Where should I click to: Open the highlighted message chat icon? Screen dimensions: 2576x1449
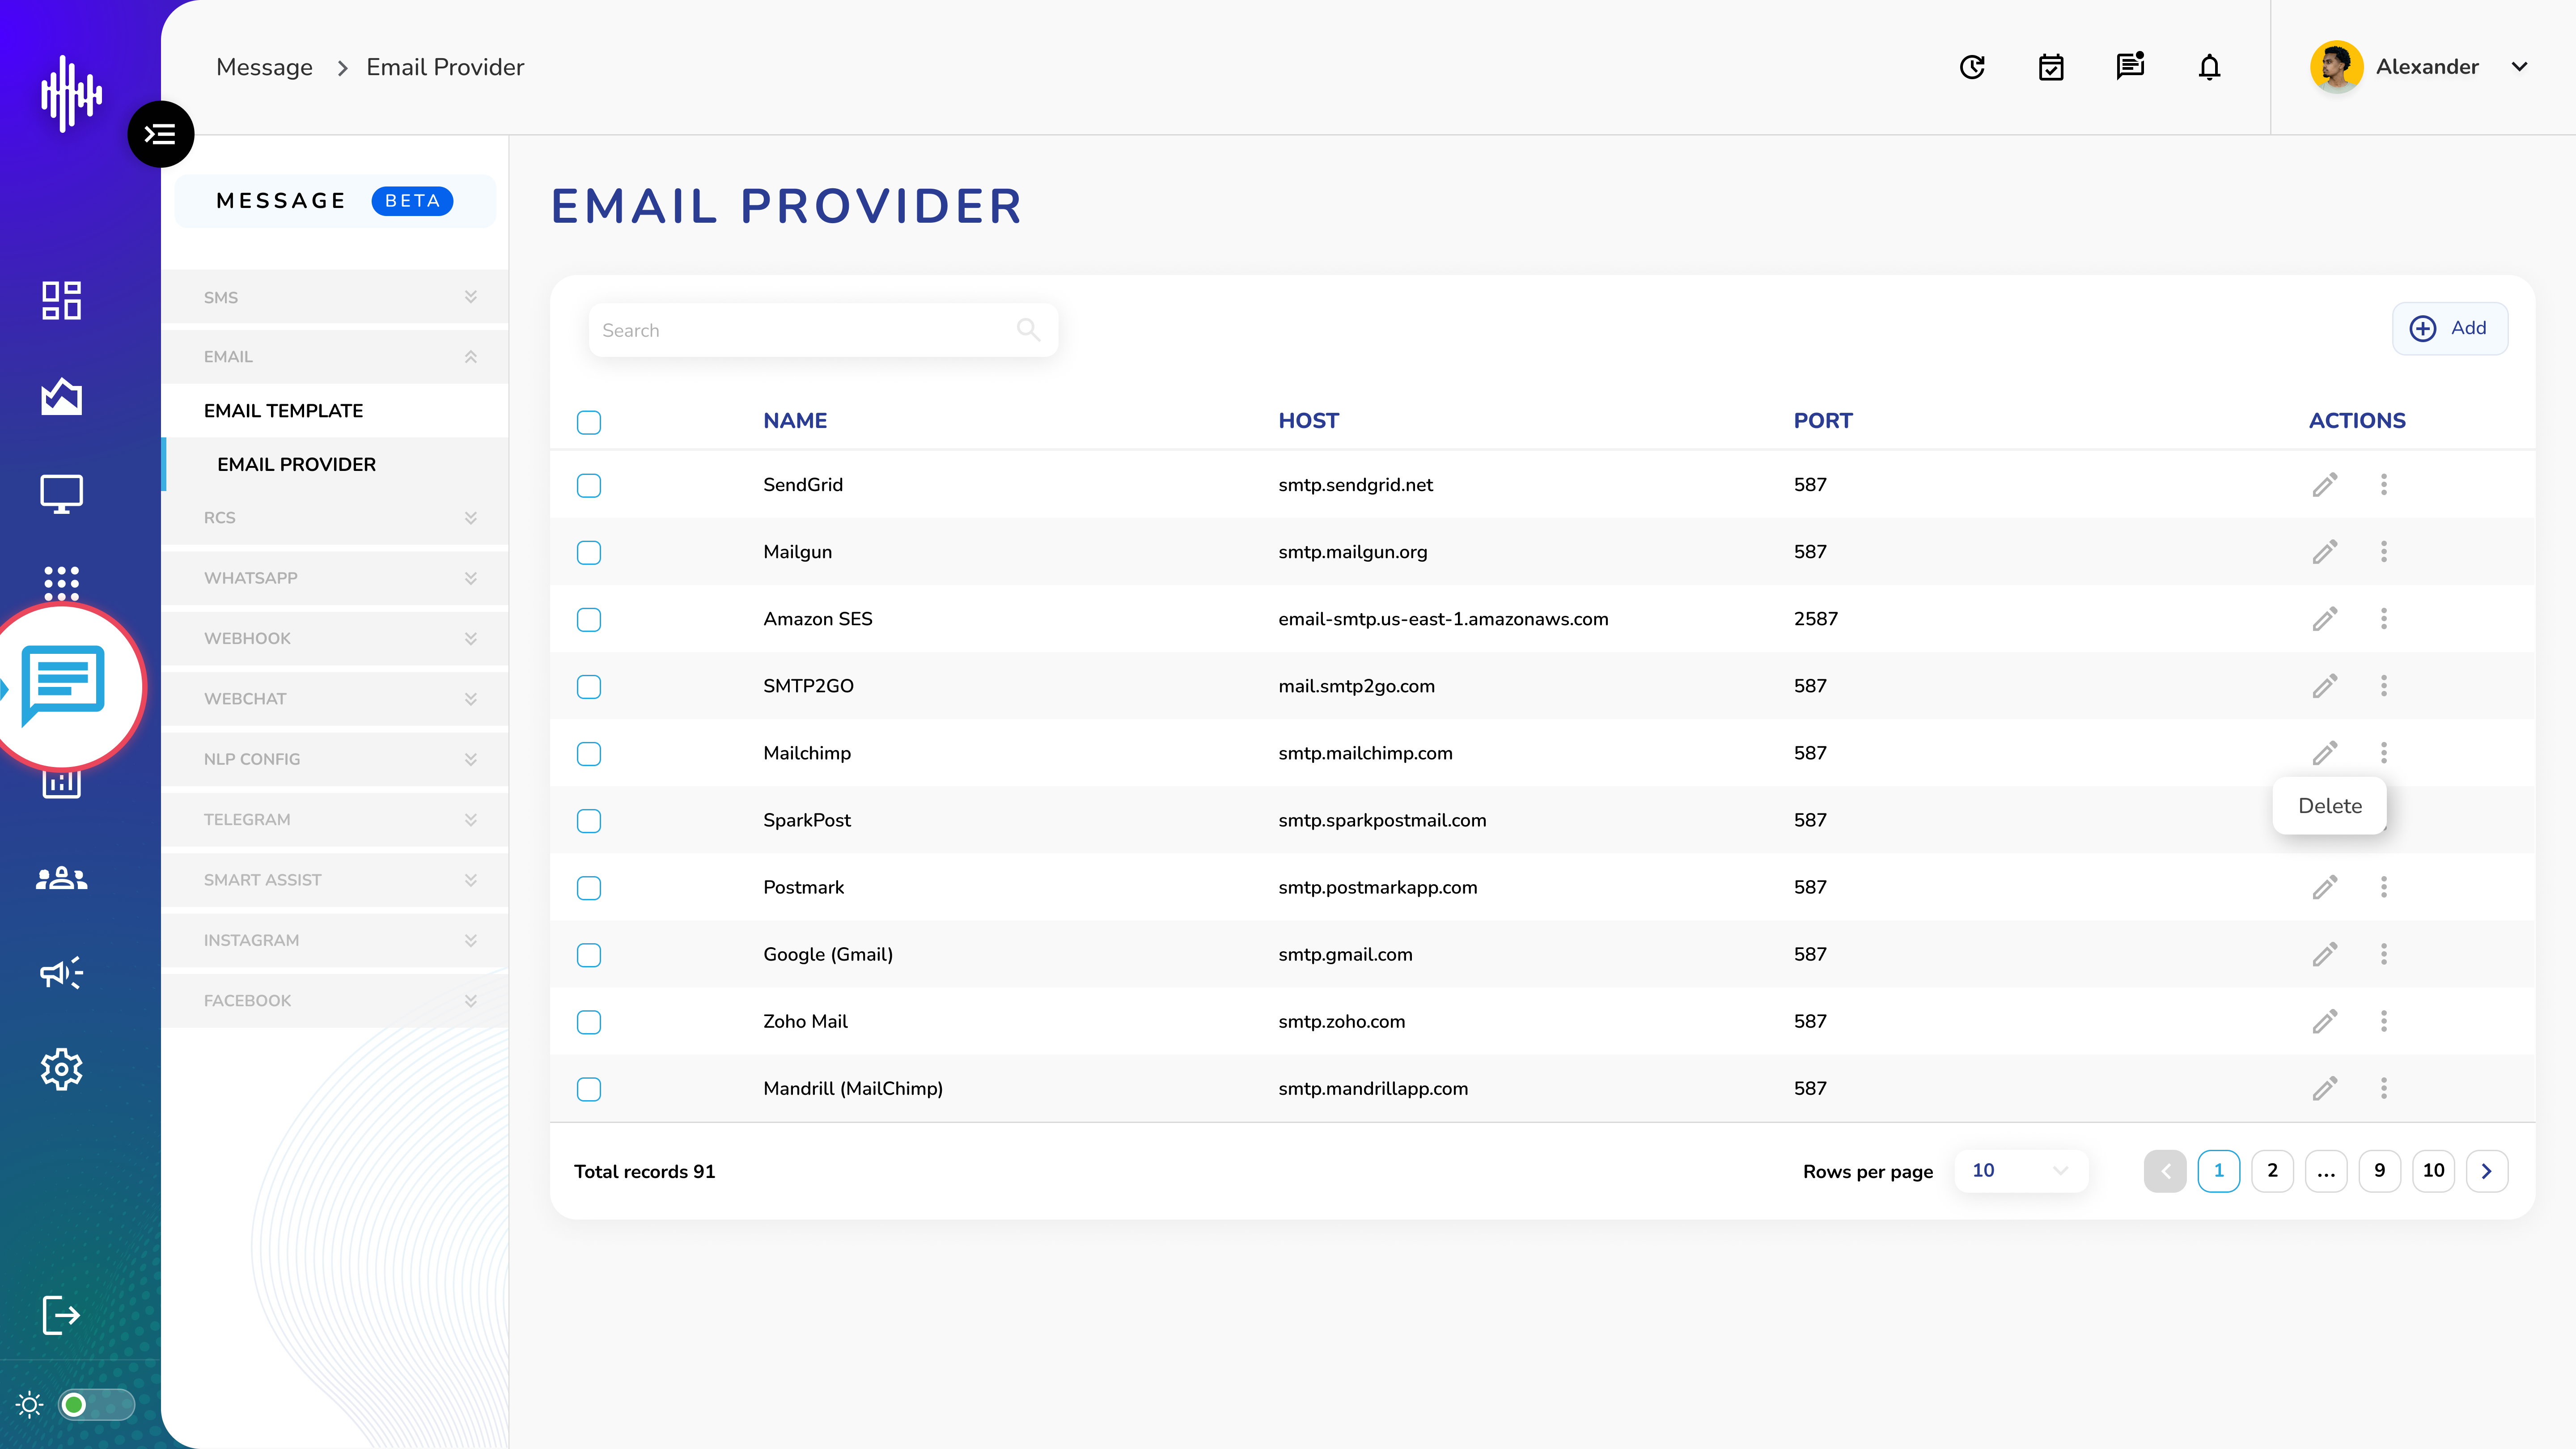[63, 686]
